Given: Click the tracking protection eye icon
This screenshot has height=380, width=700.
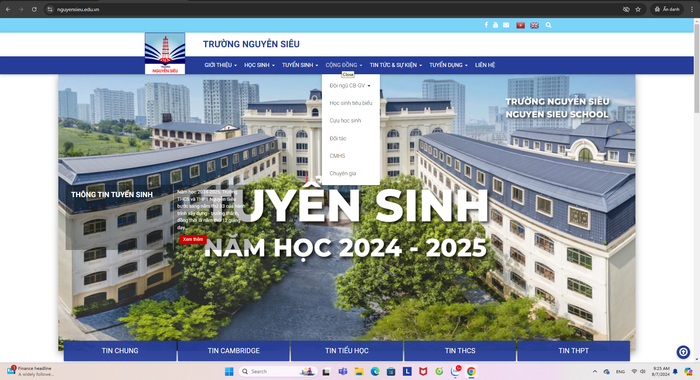Looking at the screenshot, I should click(626, 9).
